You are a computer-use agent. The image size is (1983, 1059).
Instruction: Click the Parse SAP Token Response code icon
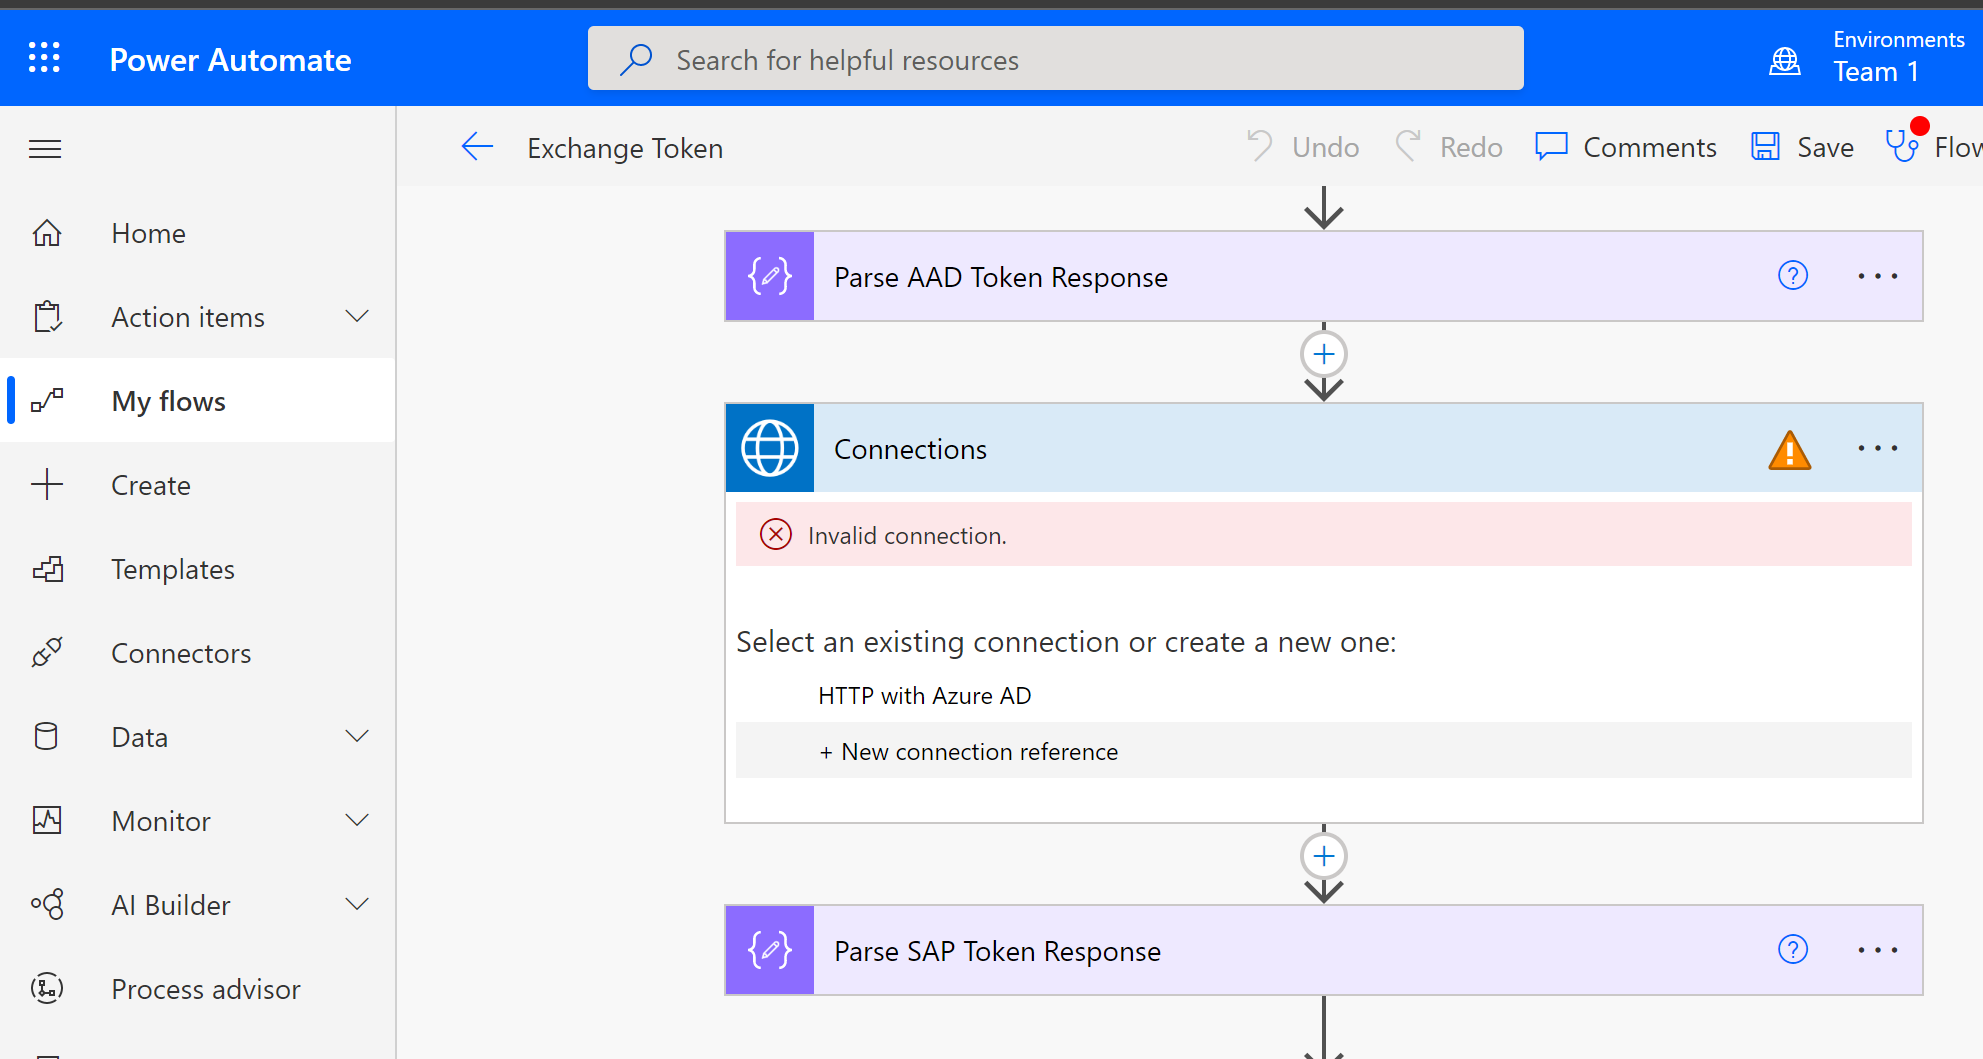click(x=770, y=950)
